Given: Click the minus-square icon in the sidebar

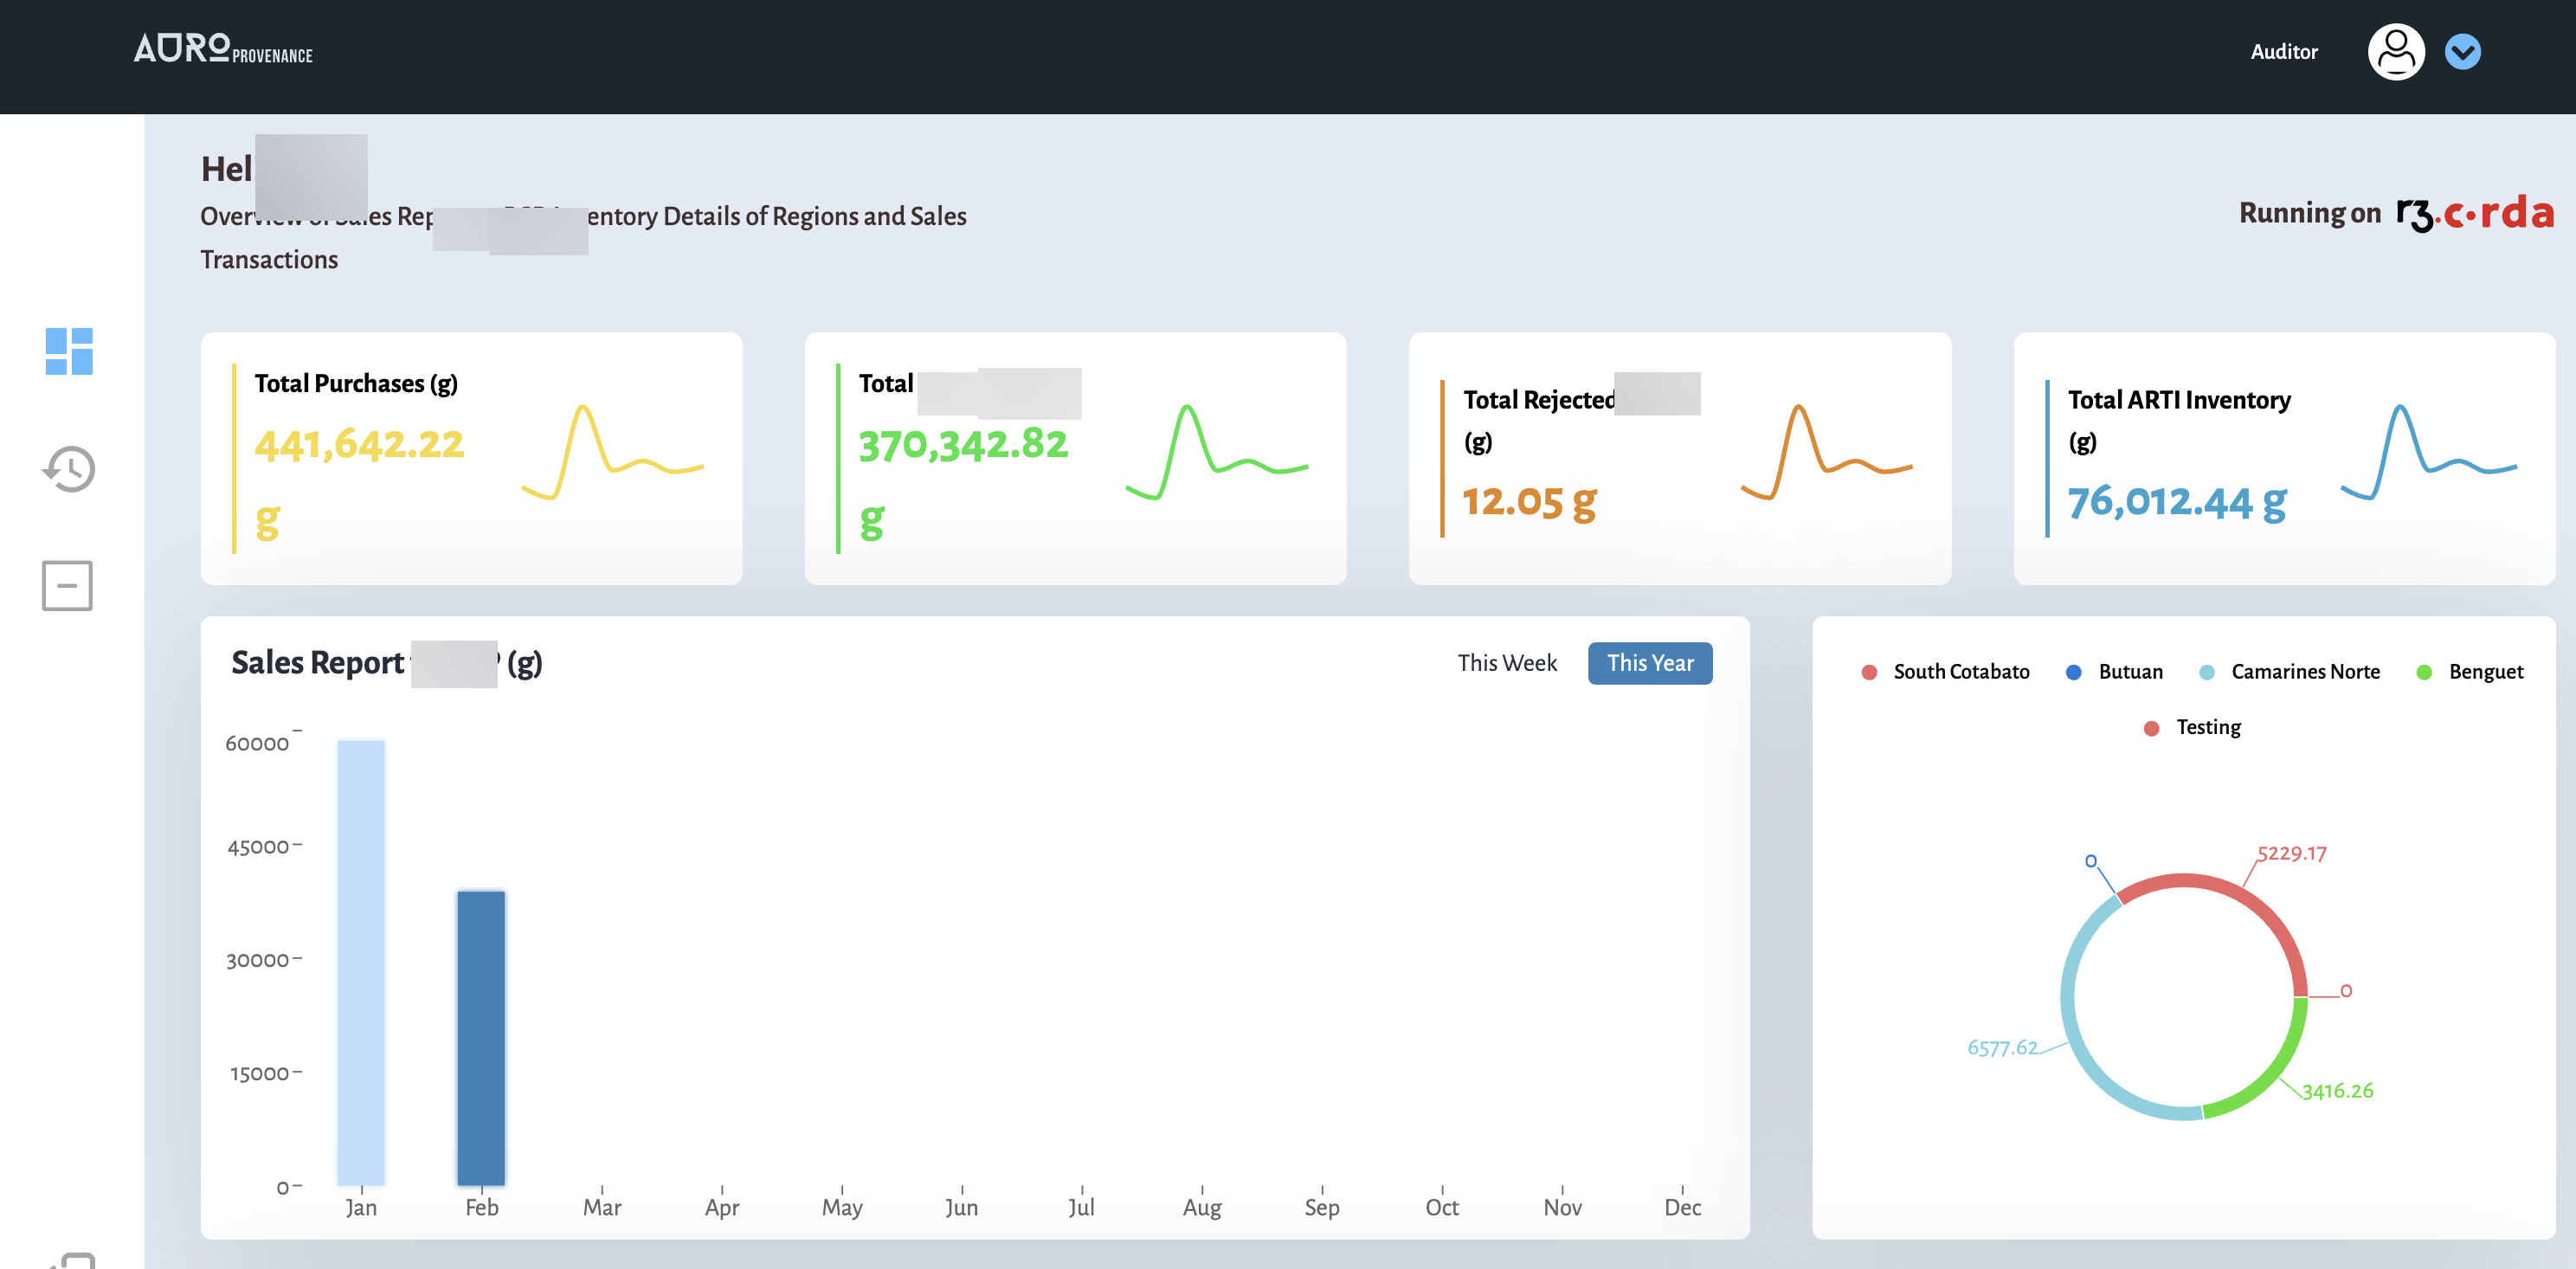Looking at the screenshot, I should click(67, 585).
